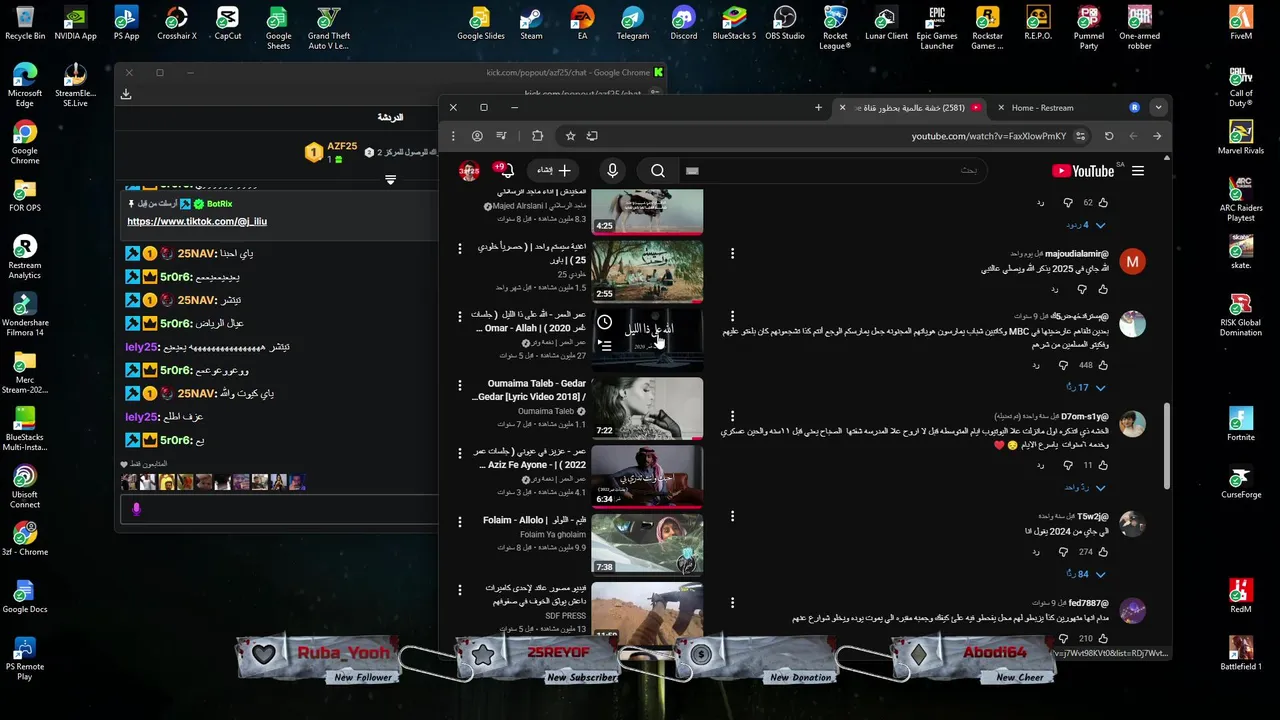
Task: Expand the 17 replies thread
Action: (1086, 388)
